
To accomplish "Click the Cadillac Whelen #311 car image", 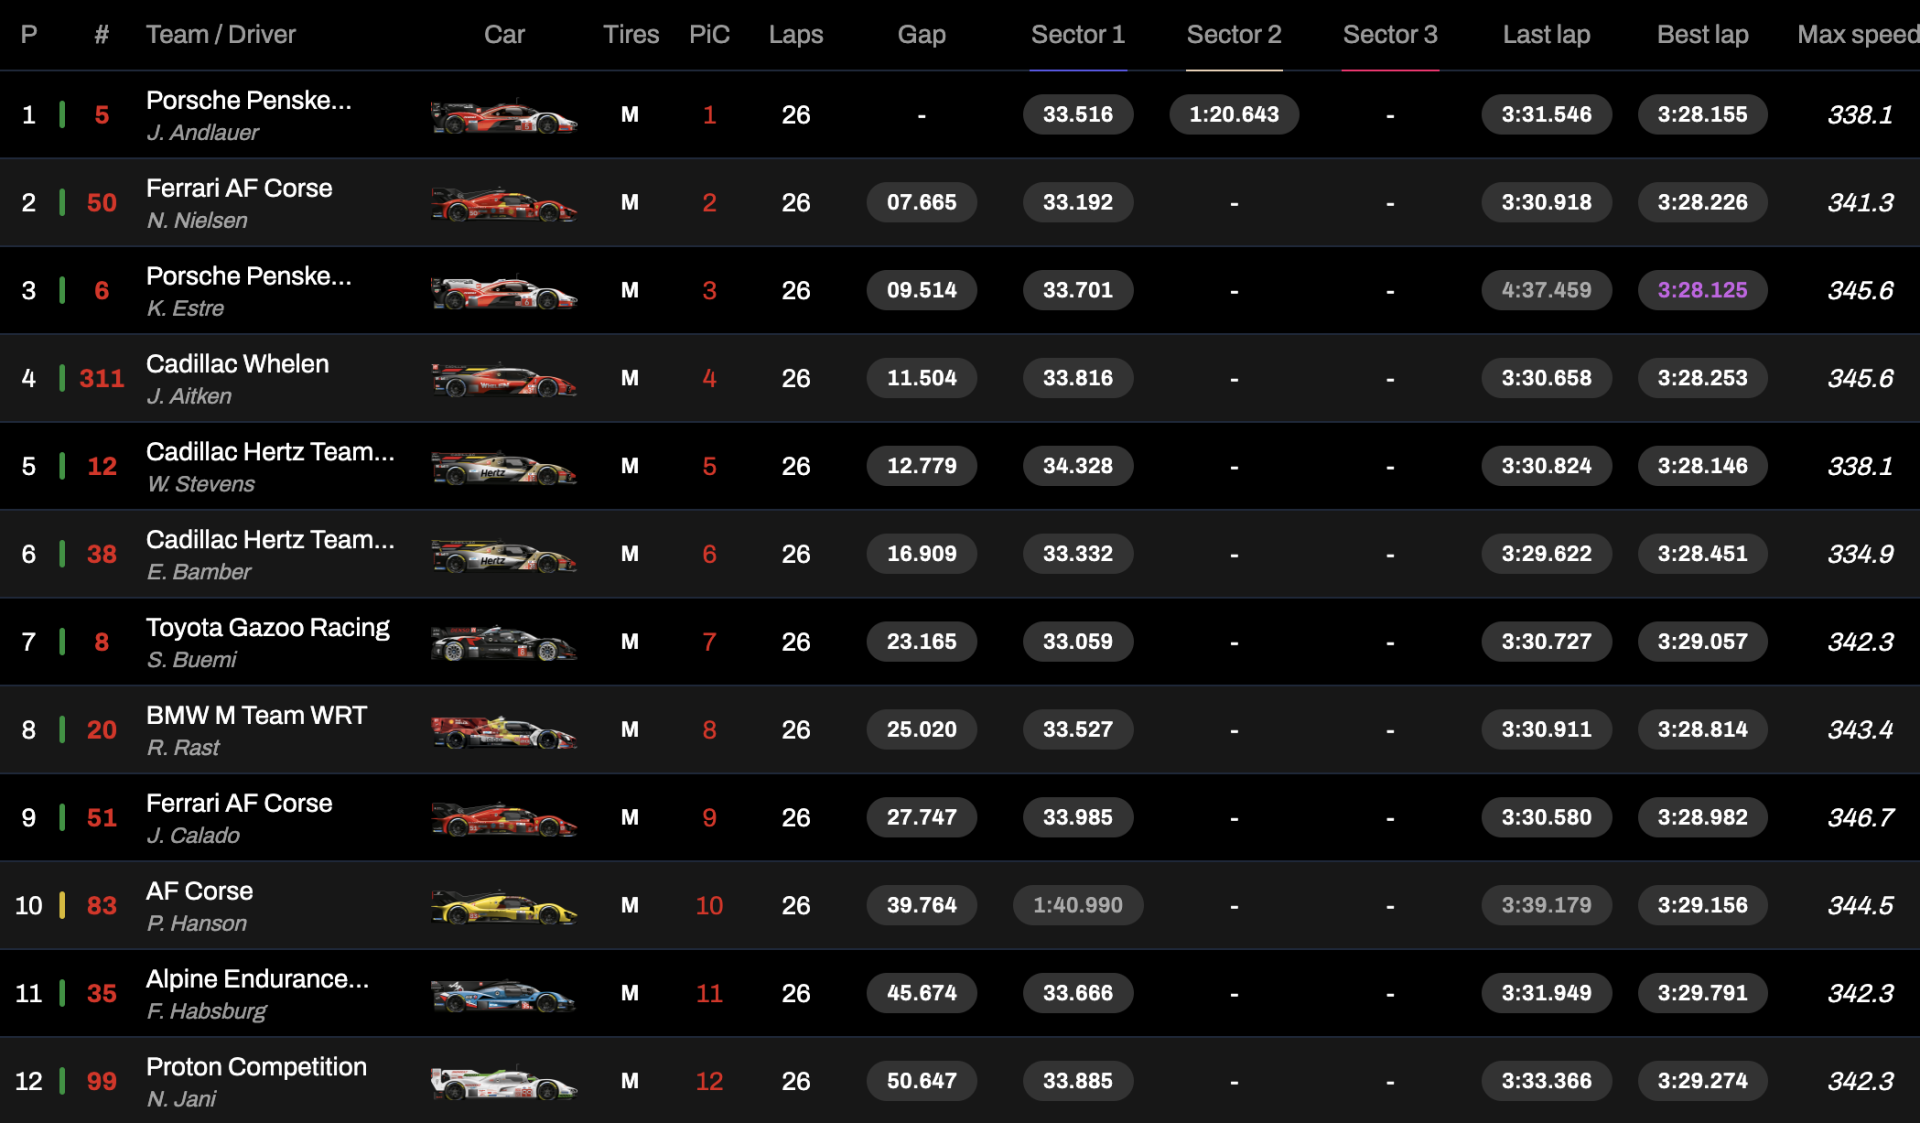I will point(503,381).
